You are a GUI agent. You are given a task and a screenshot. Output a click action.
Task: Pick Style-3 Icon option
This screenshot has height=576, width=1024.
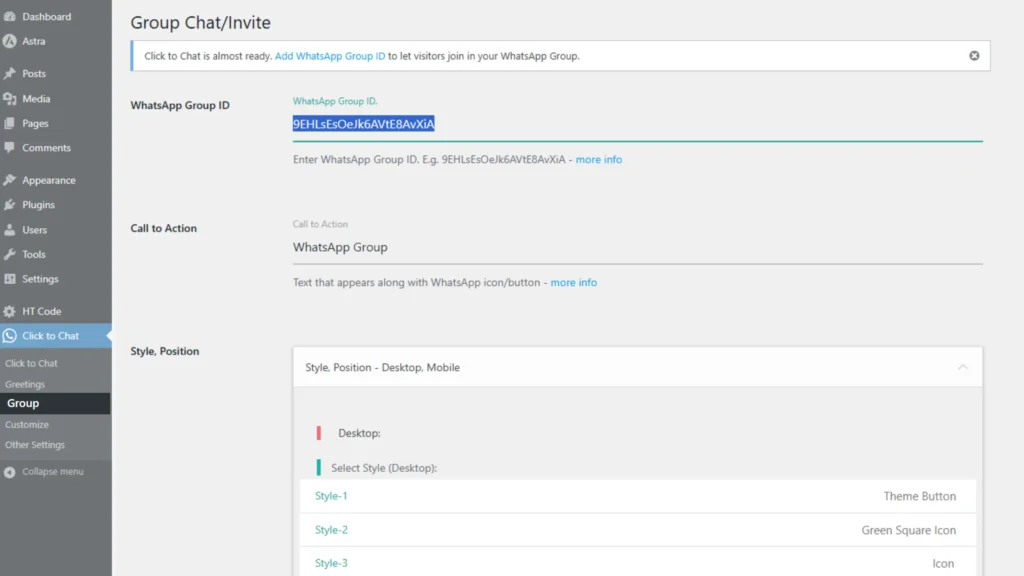click(637, 563)
